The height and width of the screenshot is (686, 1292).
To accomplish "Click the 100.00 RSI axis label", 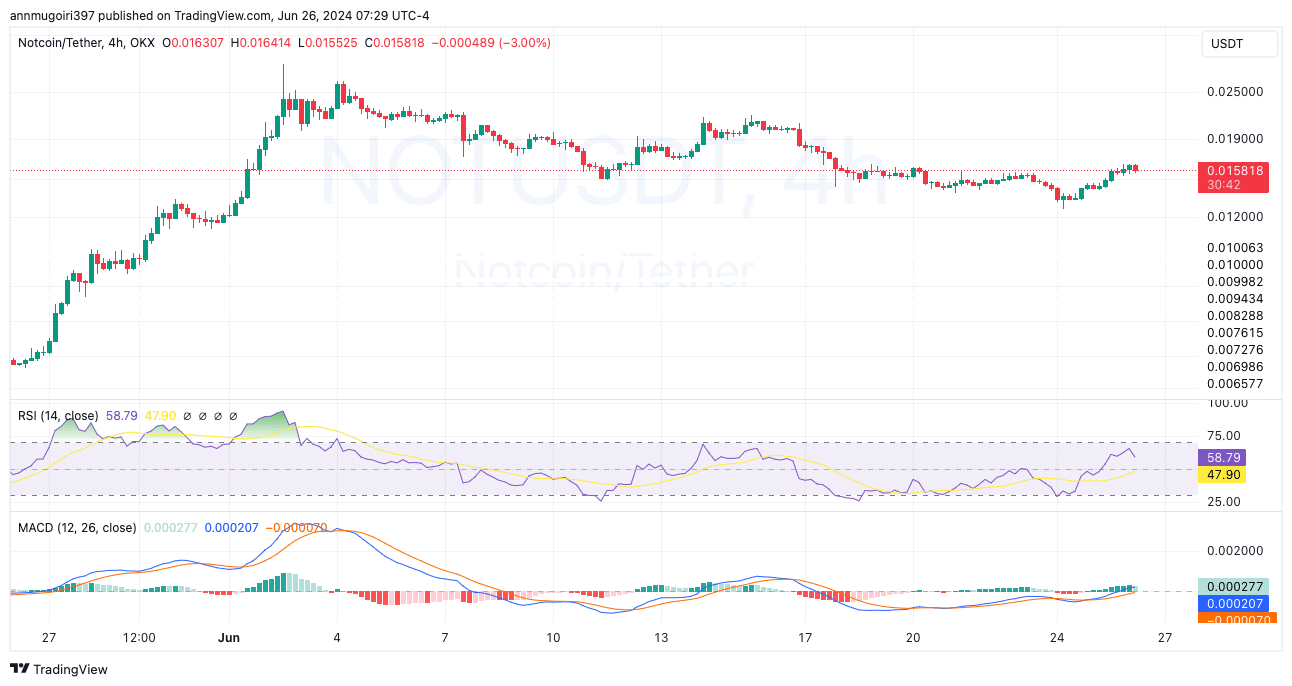I will 1227,403.
